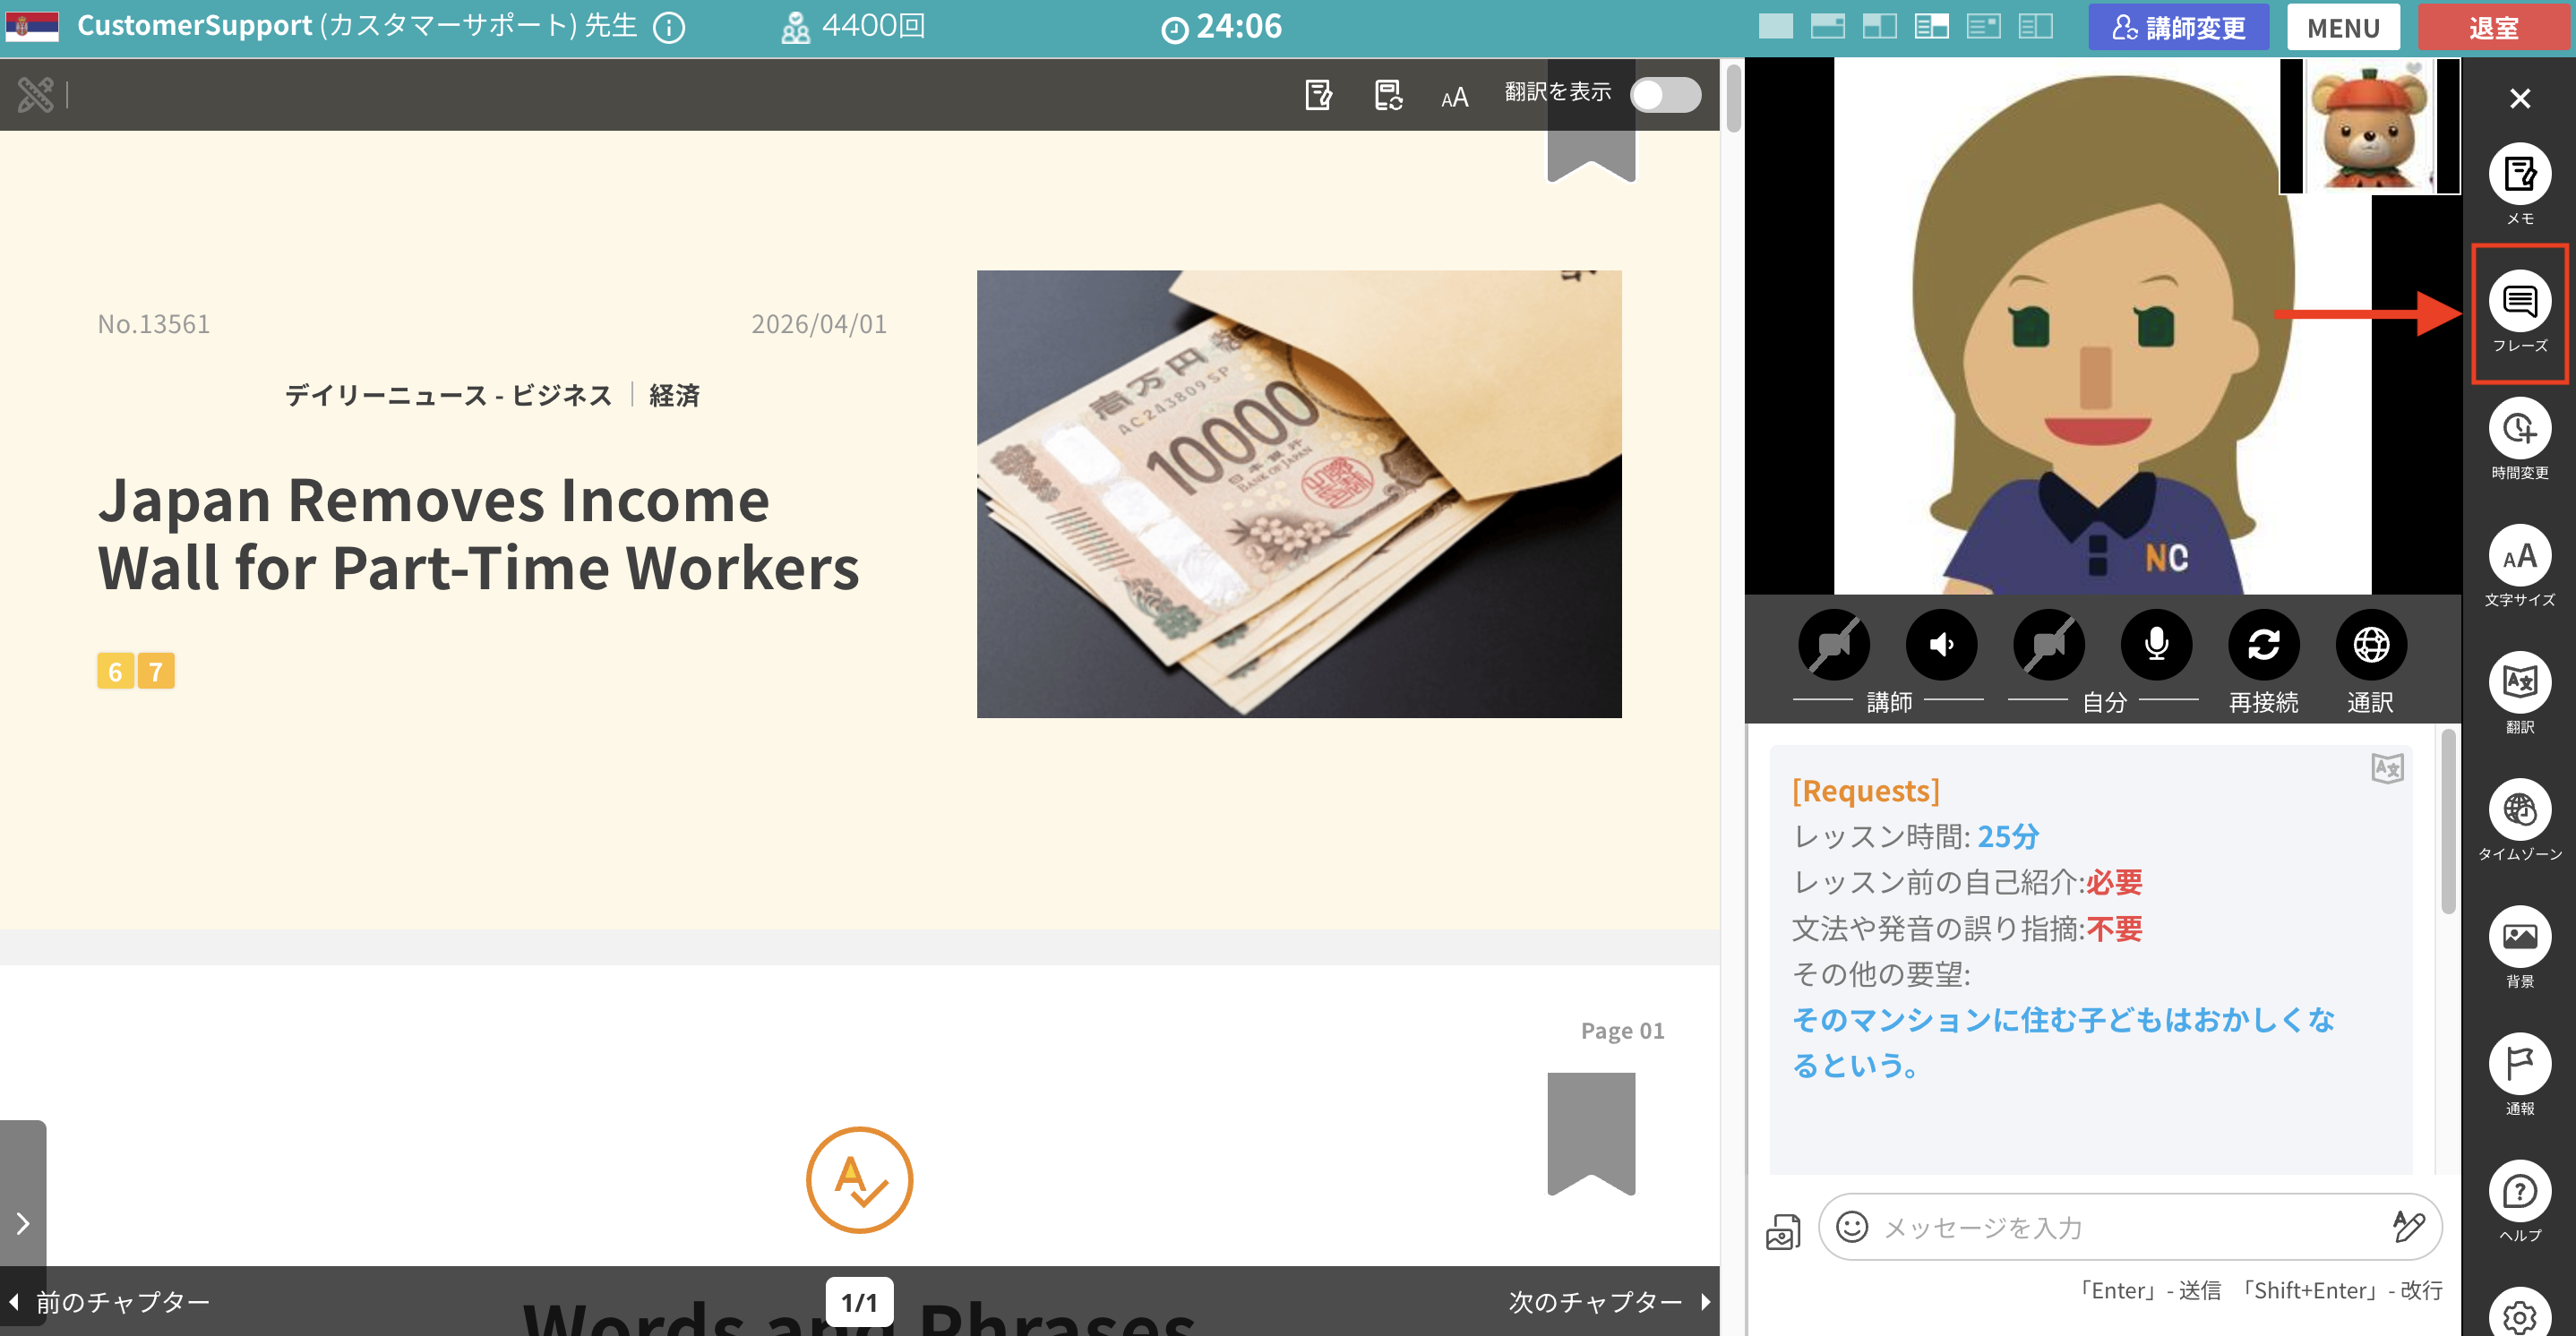The height and width of the screenshot is (1336, 2576).
Task: Open the メモ (memo) sidebar icon
Action: pyautogui.click(x=2518, y=175)
